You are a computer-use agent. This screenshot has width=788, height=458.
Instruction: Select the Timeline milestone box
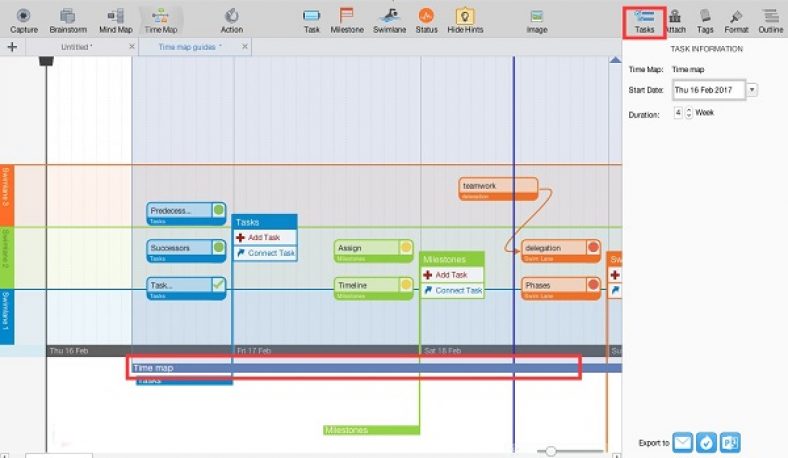(373, 288)
